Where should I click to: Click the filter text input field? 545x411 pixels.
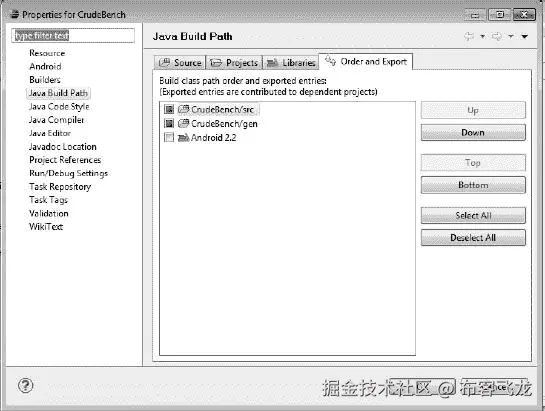pos(73,36)
